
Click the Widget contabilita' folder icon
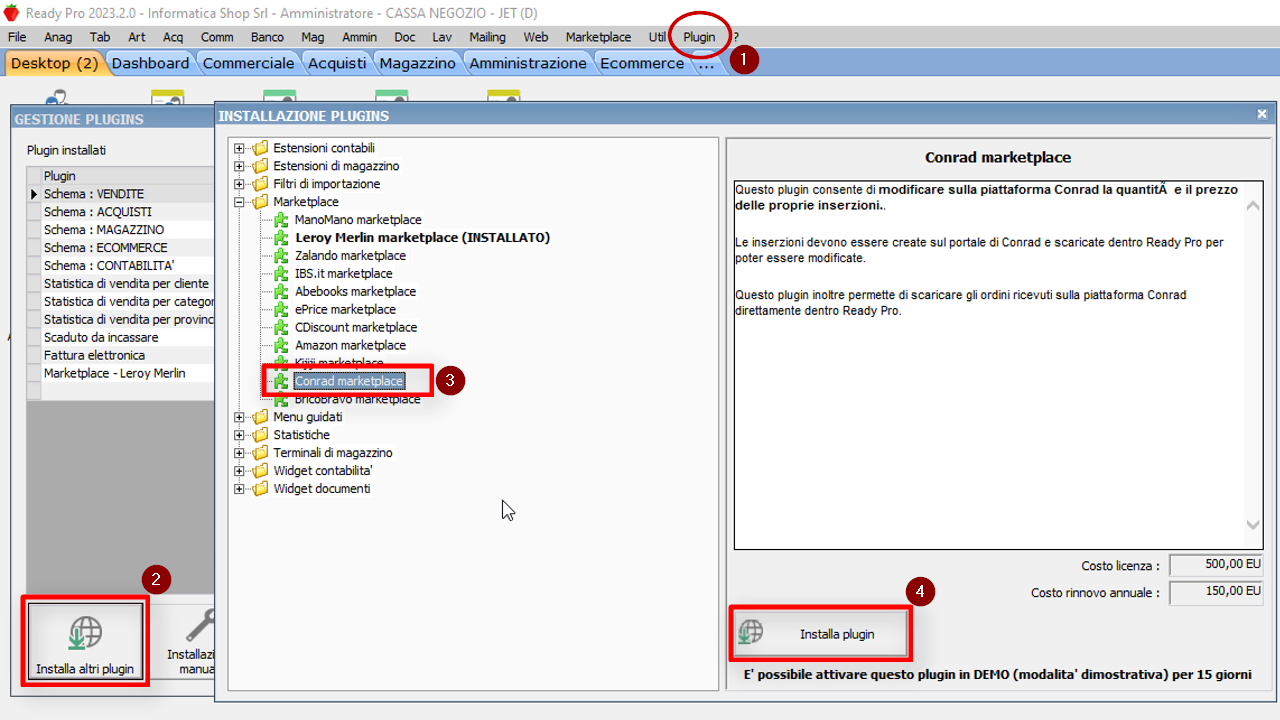tap(261, 471)
